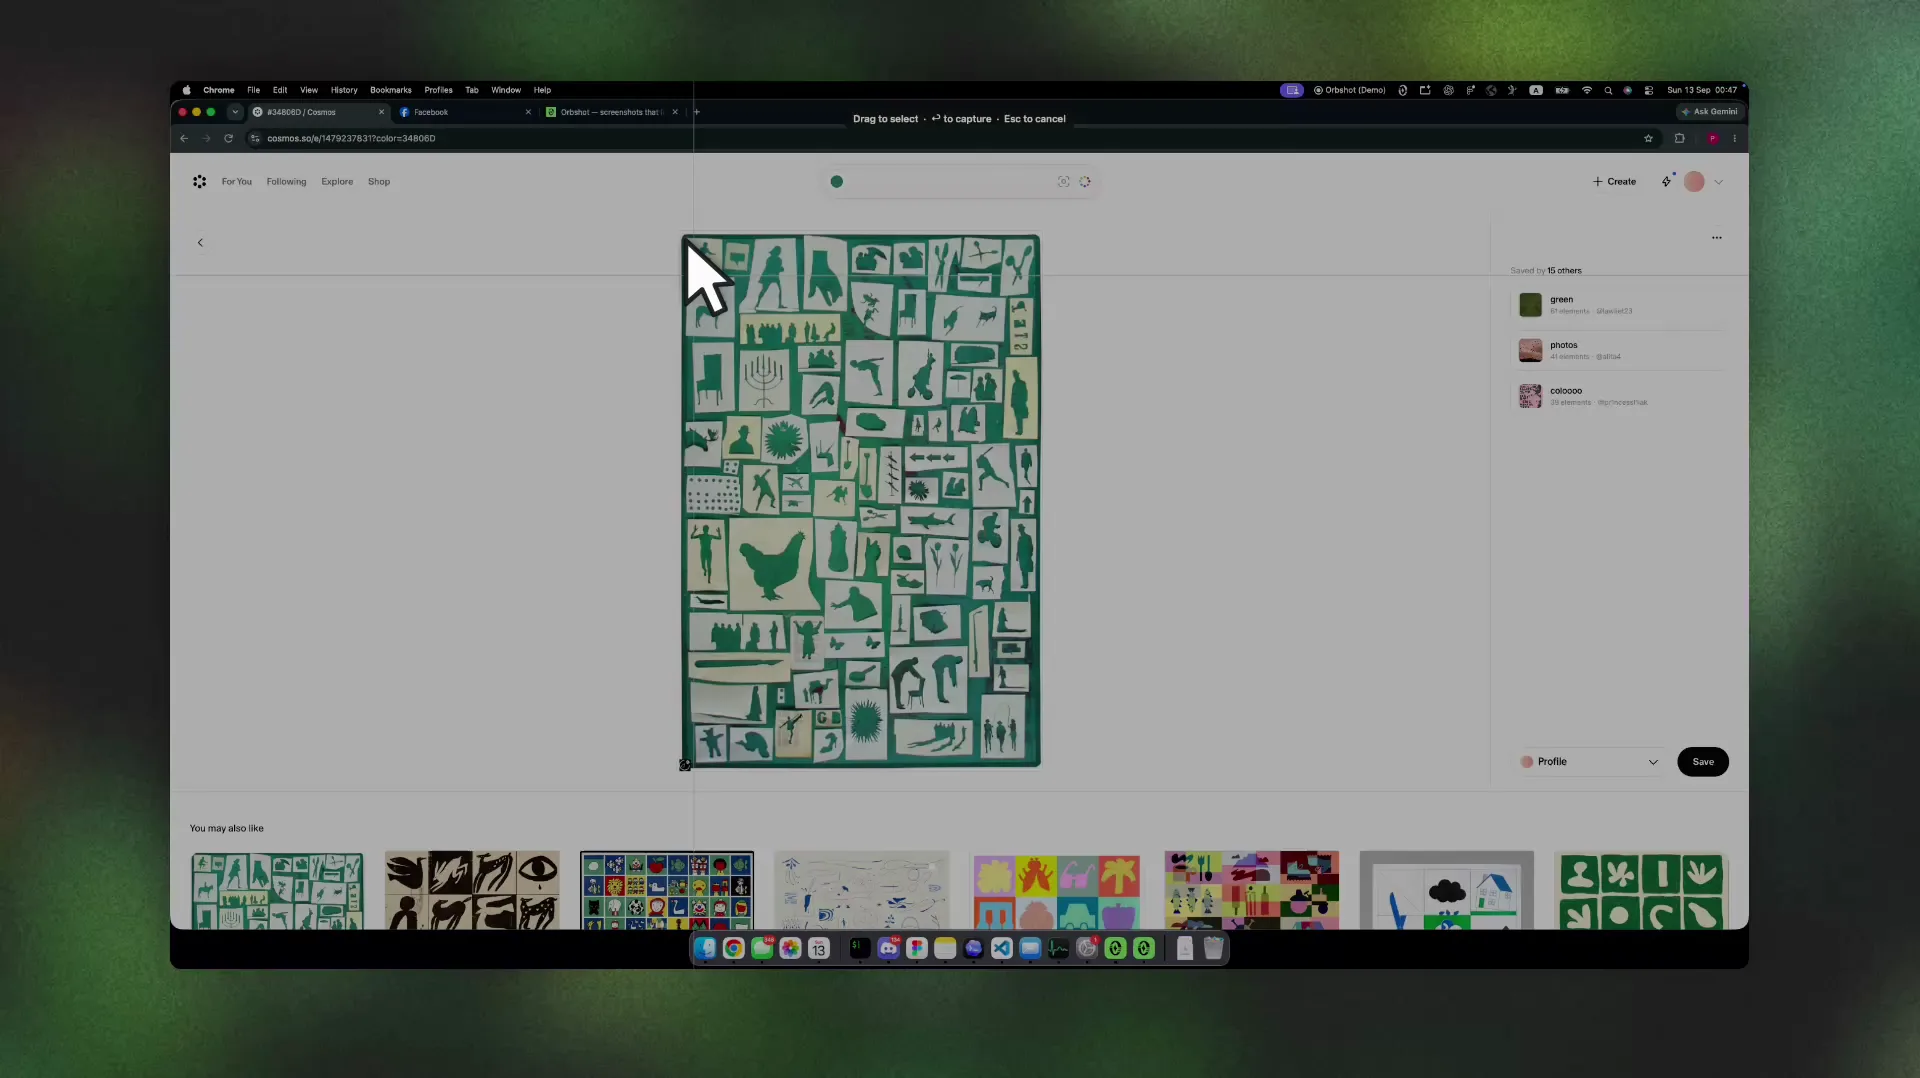Open Control Center in the menu bar

1649,90
